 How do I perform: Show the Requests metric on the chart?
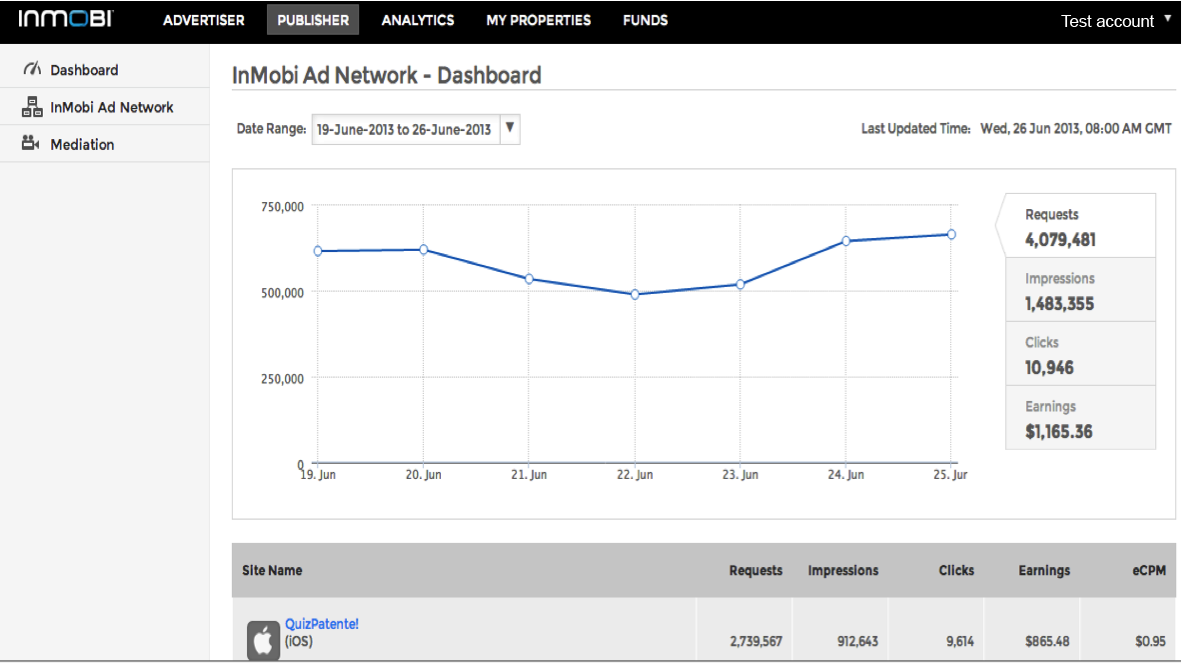(x=1080, y=226)
